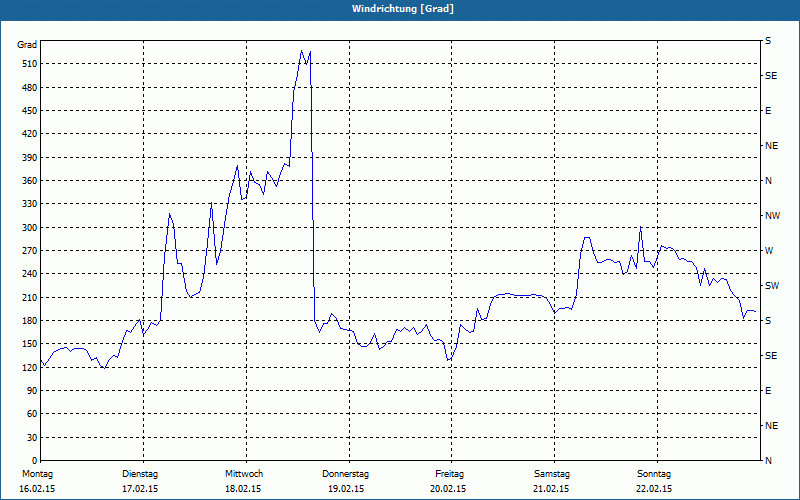
Task: Select the date 20.02.15
Action: 448,489
